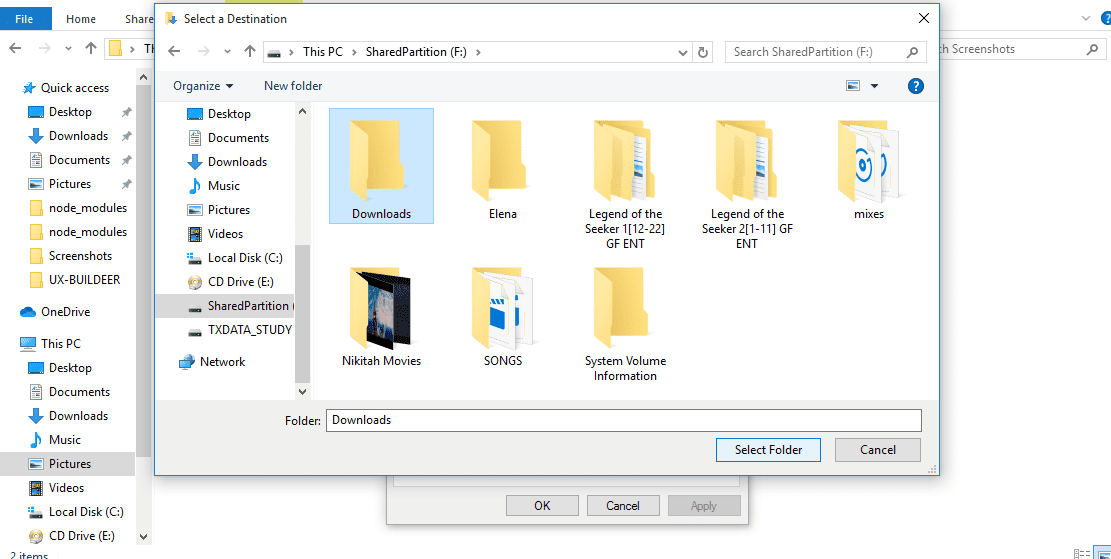Select Local Disk (C:) in dialog tree
This screenshot has width=1111, height=559.
coord(245,258)
